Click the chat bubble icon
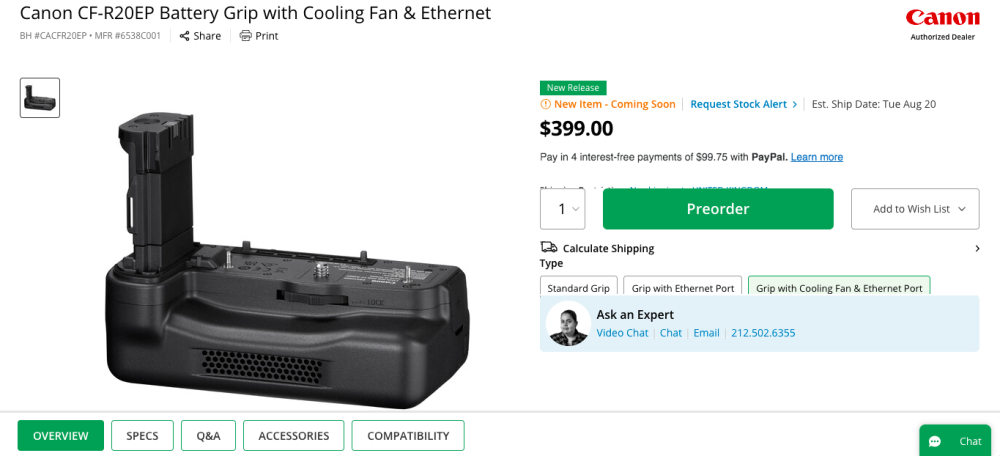Viewport: 1000px width, 456px height. (935, 441)
